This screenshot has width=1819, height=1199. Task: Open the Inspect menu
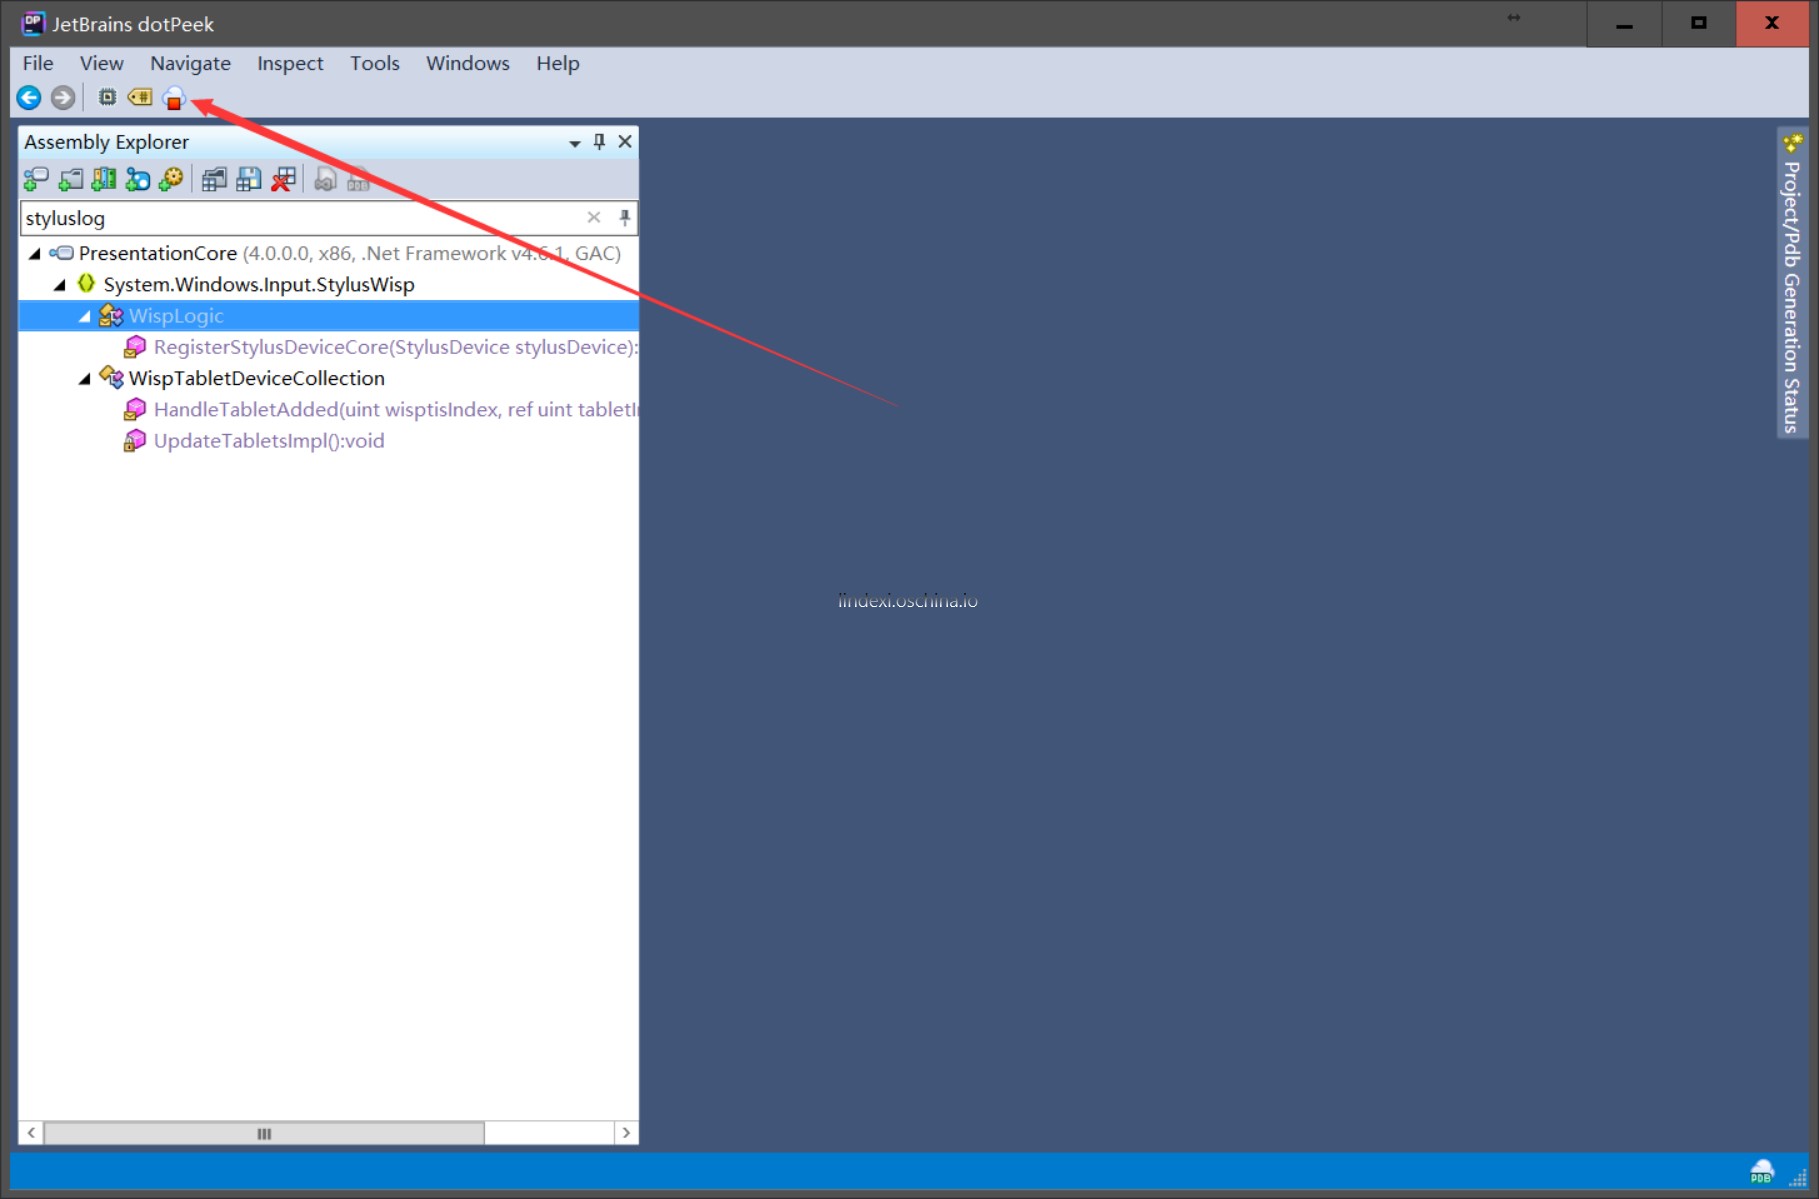[x=290, y=64]
